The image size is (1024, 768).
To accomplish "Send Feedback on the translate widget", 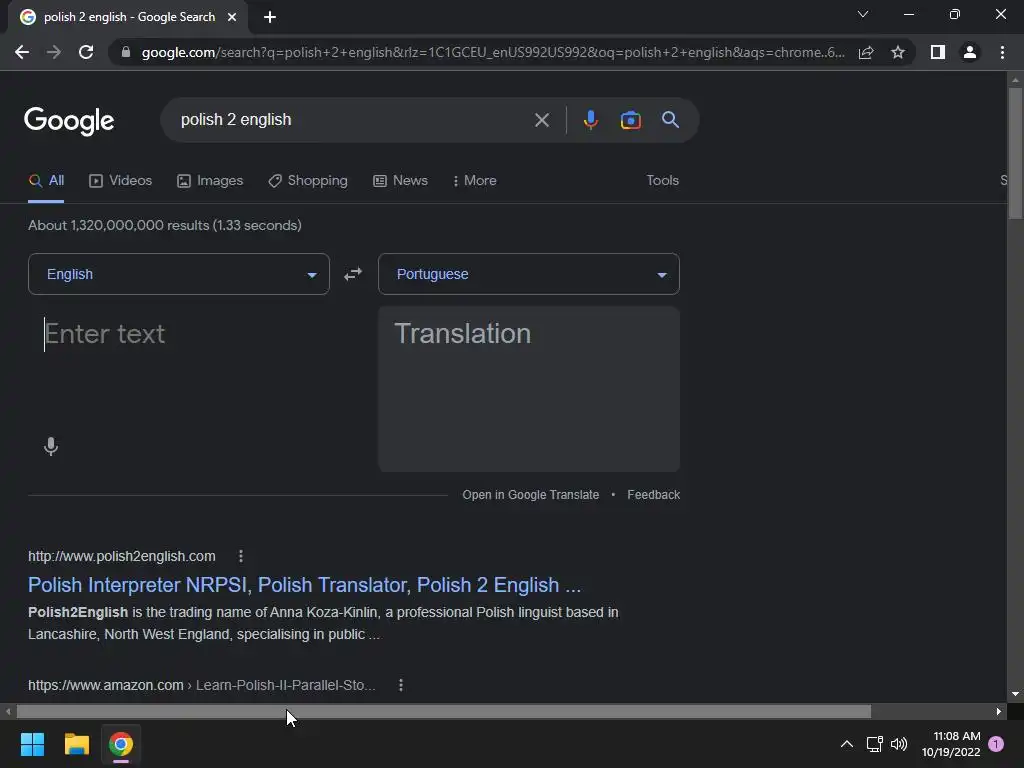I will pyautogui.click(x=654, y=495).
